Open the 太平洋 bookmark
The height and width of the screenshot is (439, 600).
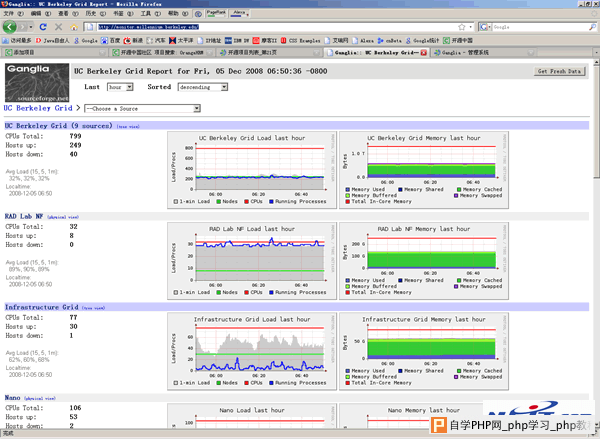tap(181, 40)
